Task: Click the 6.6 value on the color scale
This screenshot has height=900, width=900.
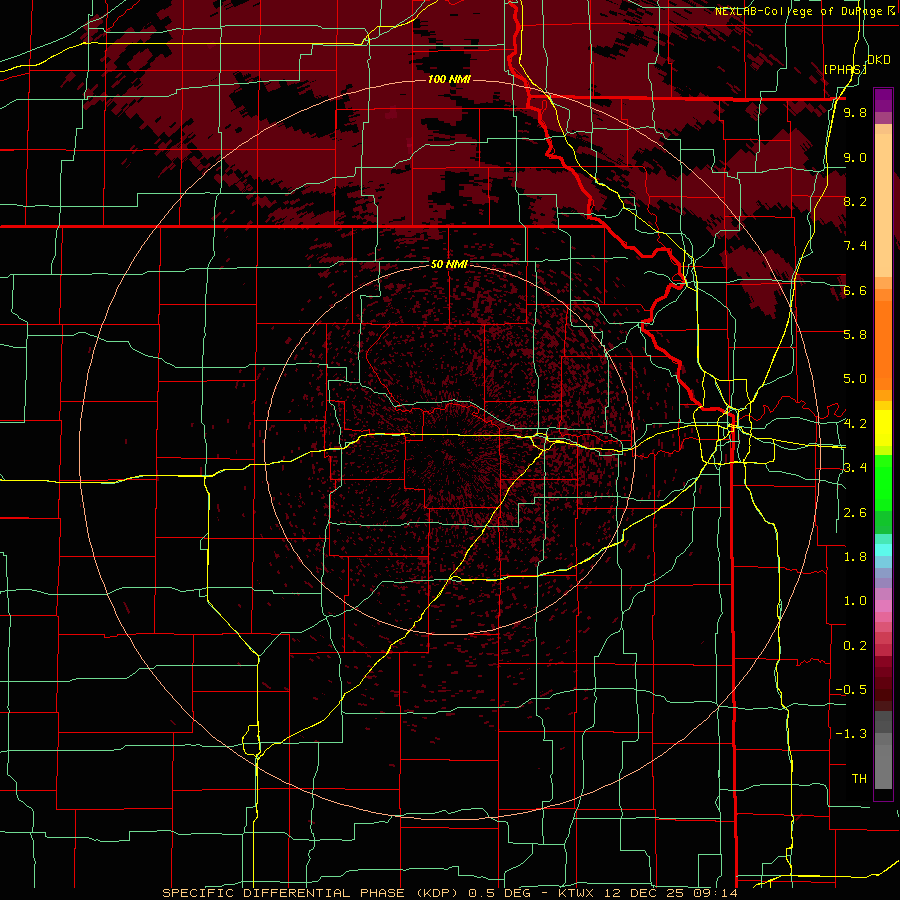Action: (855, 290)
